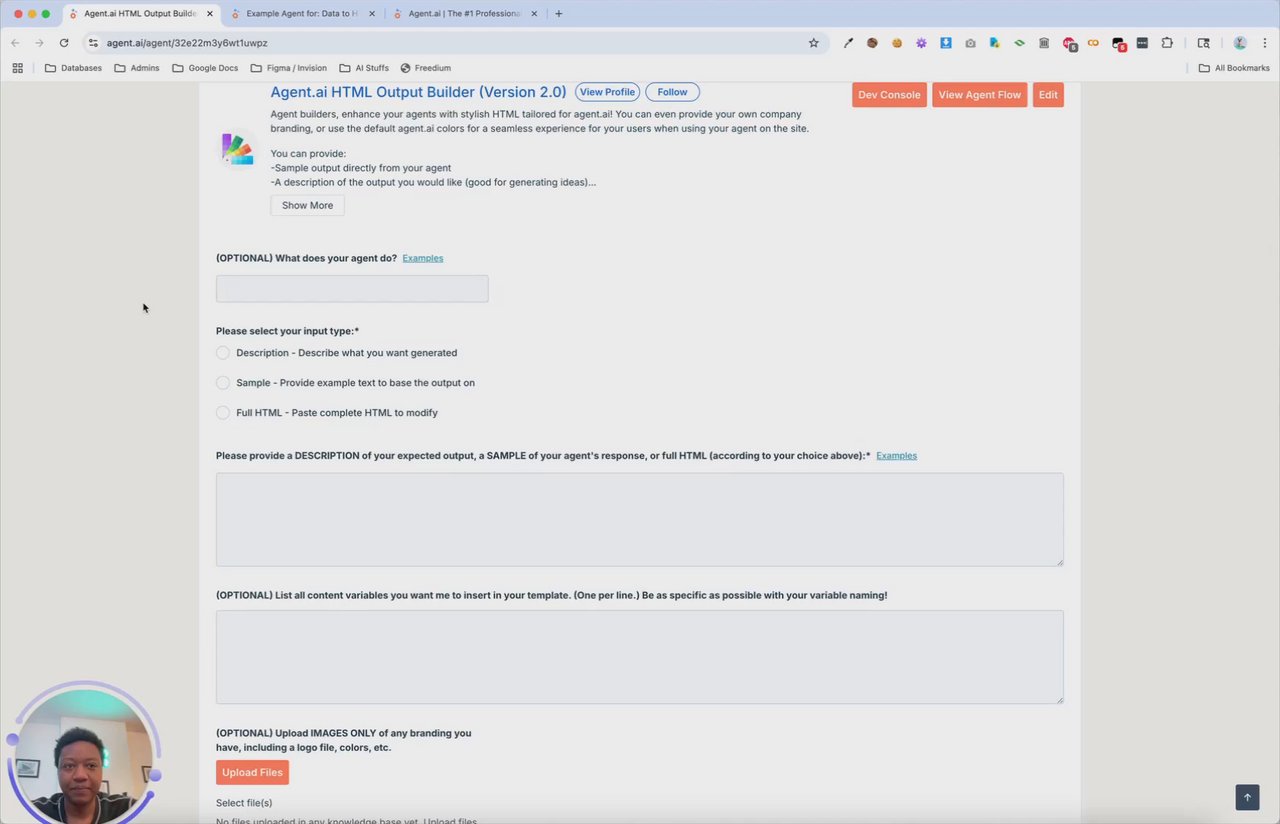Open the Dev Console
The height and width of the screenshot is (824, 1280).
click(x=889, y=95)
